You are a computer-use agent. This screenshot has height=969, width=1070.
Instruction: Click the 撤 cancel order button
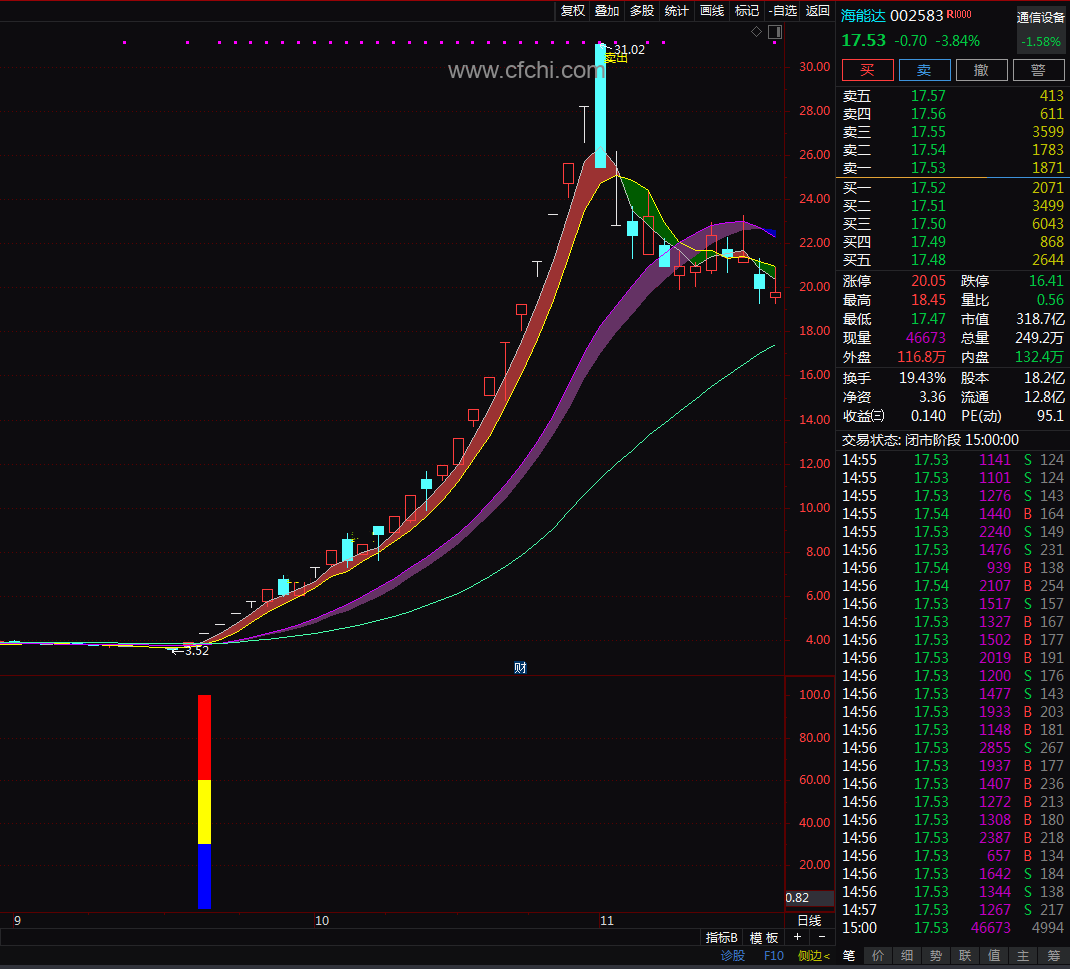(981, 70)
